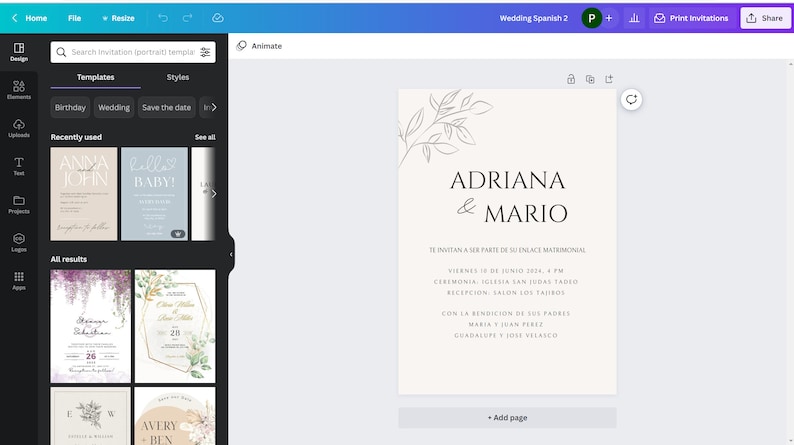The height and width of the screenshot is (445, 794).
Task: Click See all recently used
Action: pos(205,137)
